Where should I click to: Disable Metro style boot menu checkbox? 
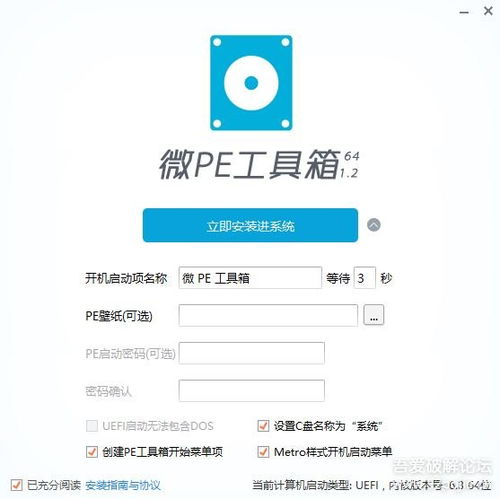(x=263, y=452)
